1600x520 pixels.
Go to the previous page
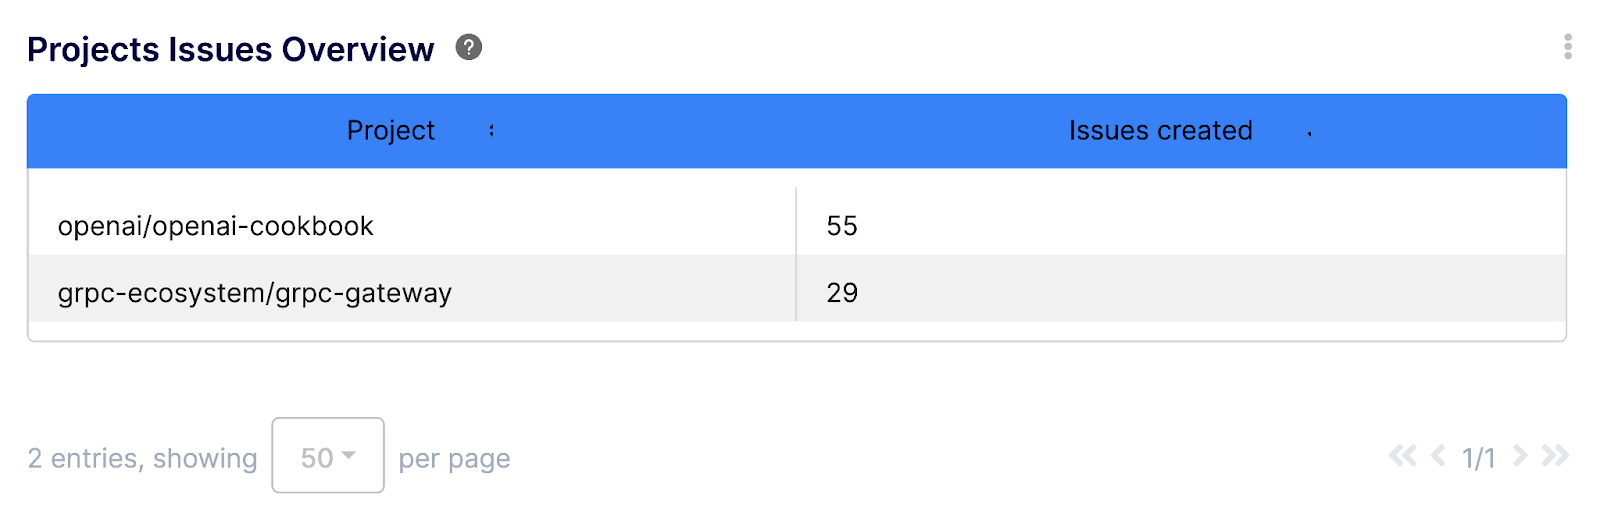1438,457
